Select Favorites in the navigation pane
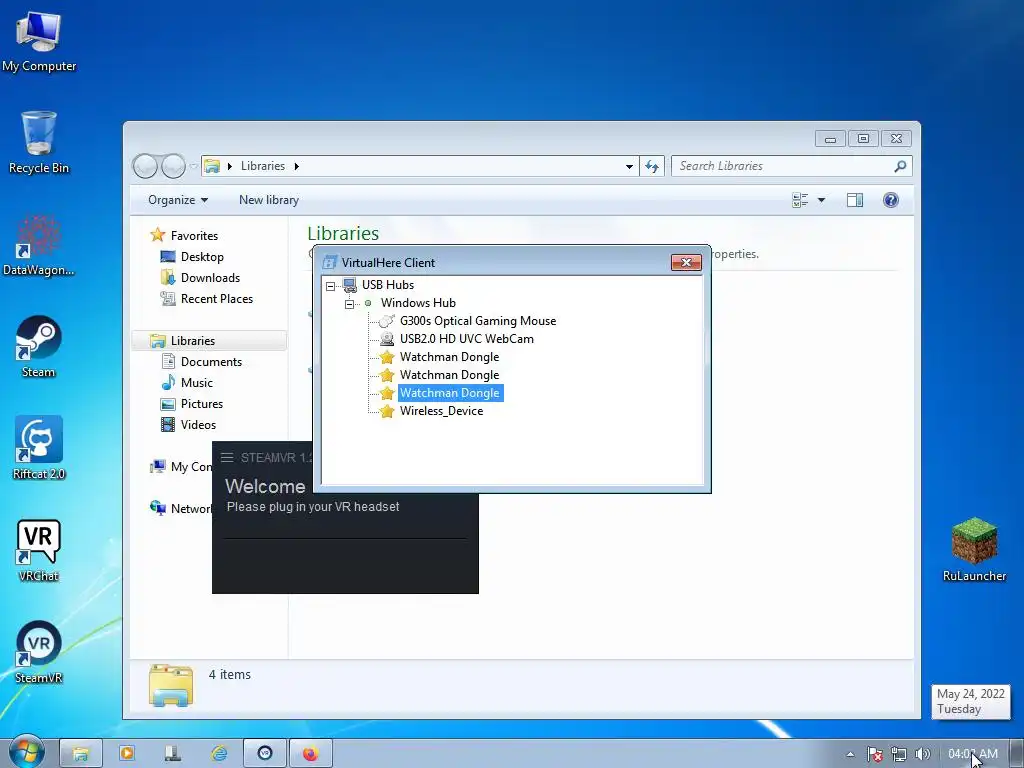This screenshot has width=1024, height=768. pos(194,236)
